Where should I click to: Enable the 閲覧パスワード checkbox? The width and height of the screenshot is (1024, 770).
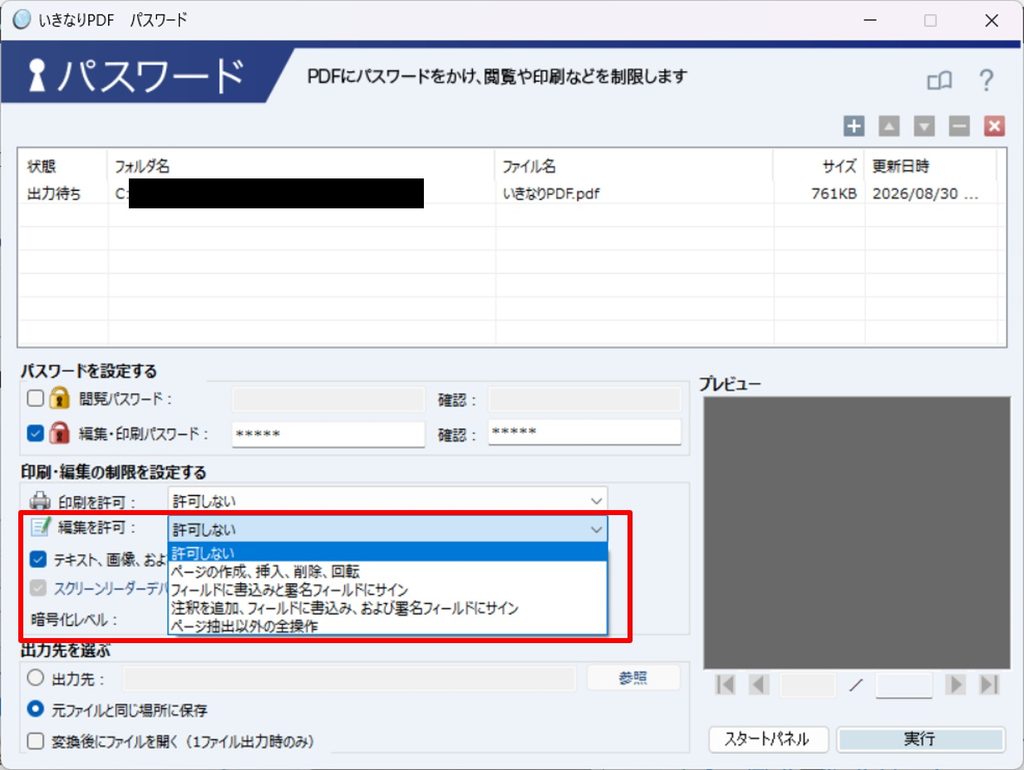coord(35,398)
